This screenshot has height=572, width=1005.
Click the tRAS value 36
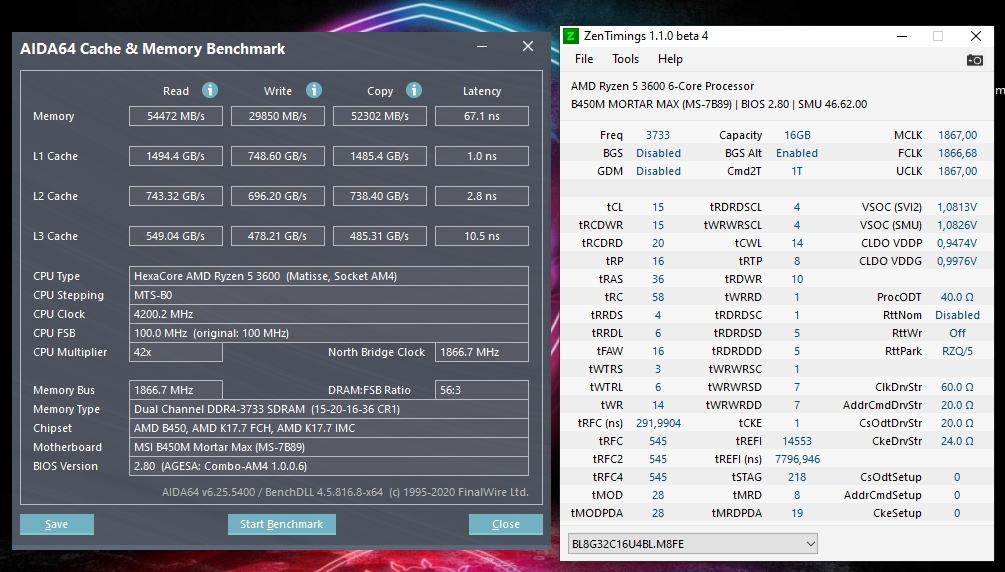pos(658,279)
